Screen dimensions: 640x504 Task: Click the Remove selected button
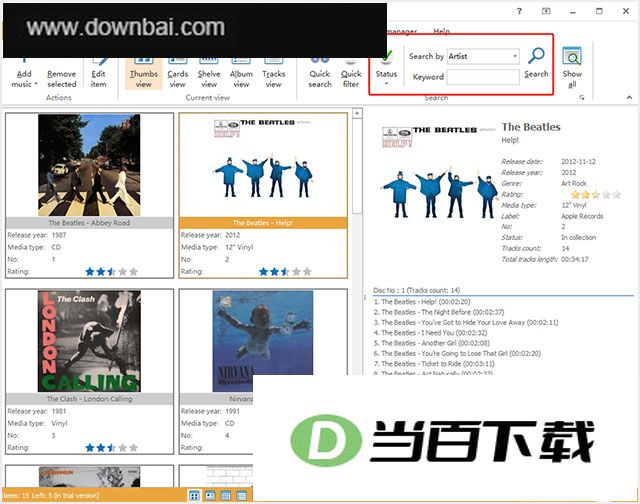pos(62,73)
